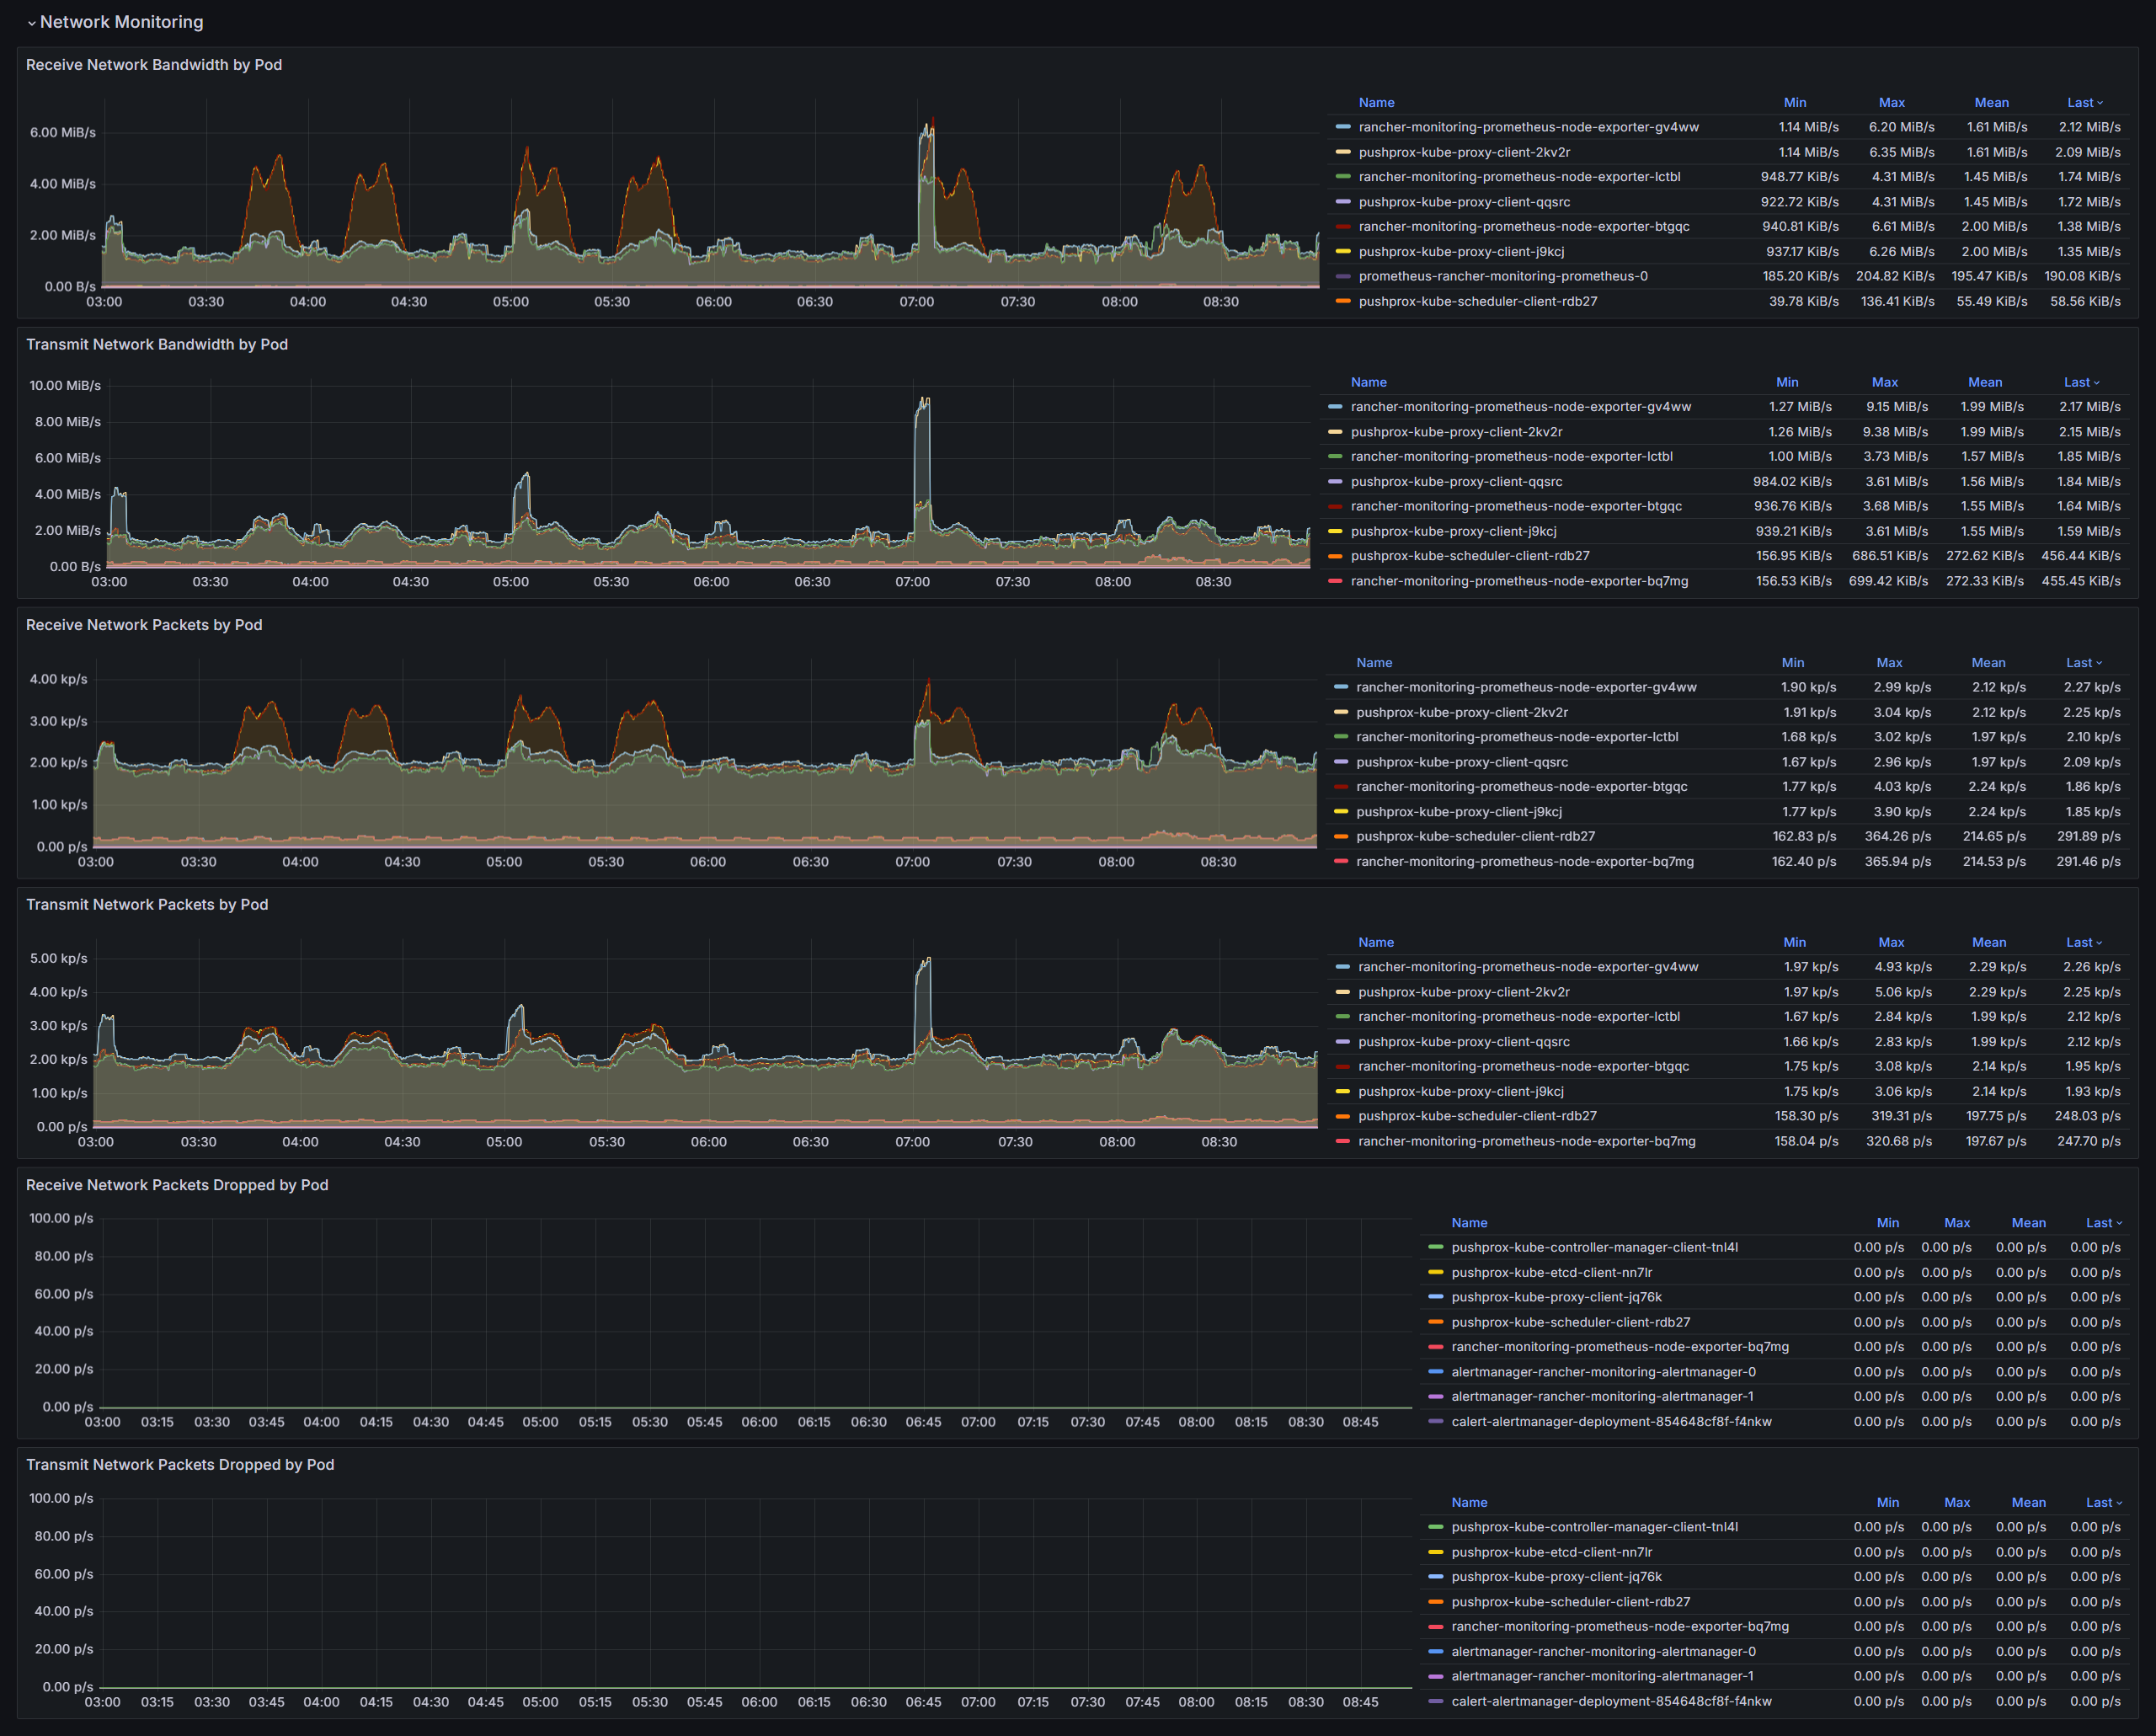Sort Transmit Bandwidth legend by Max column
This screenshot has width=2156, height=1736.
pyautogui.click(x=1884, y=383)
